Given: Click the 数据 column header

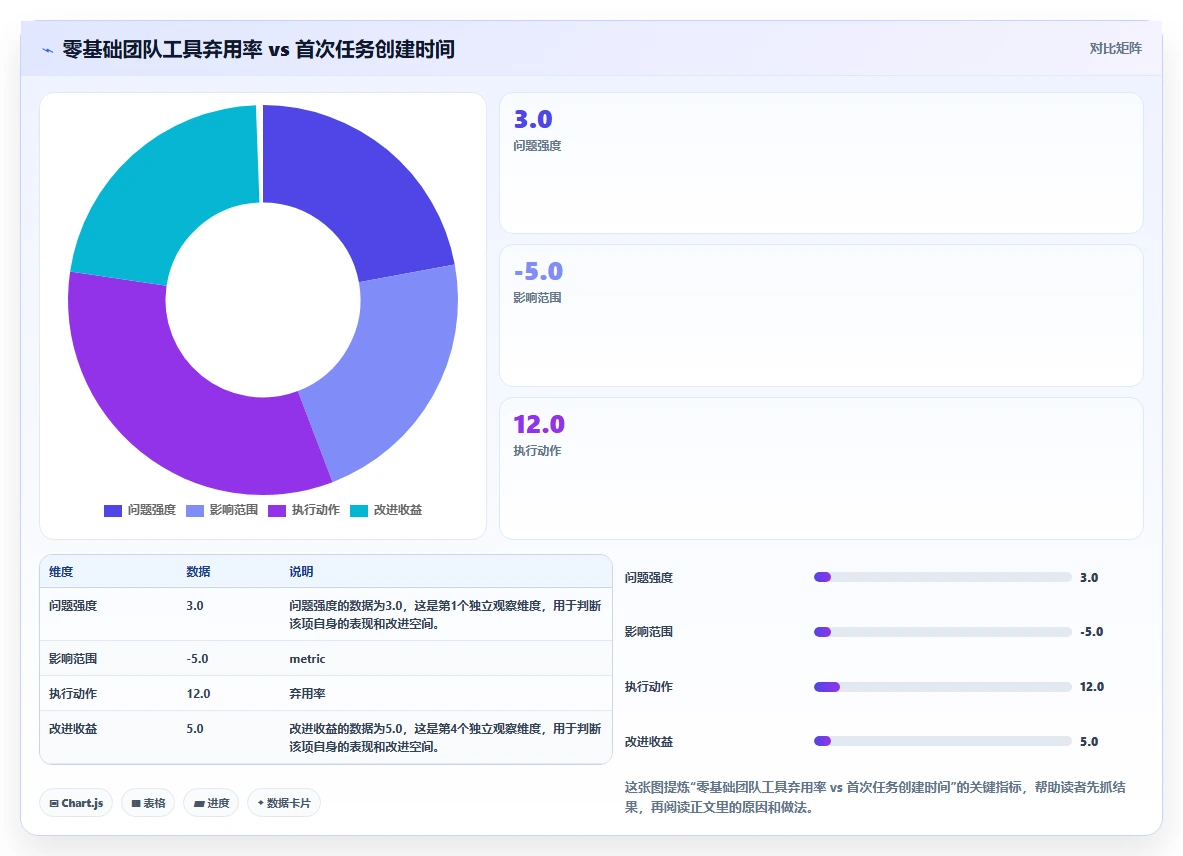Looking at the screenshot, I should tap(198, 572).
